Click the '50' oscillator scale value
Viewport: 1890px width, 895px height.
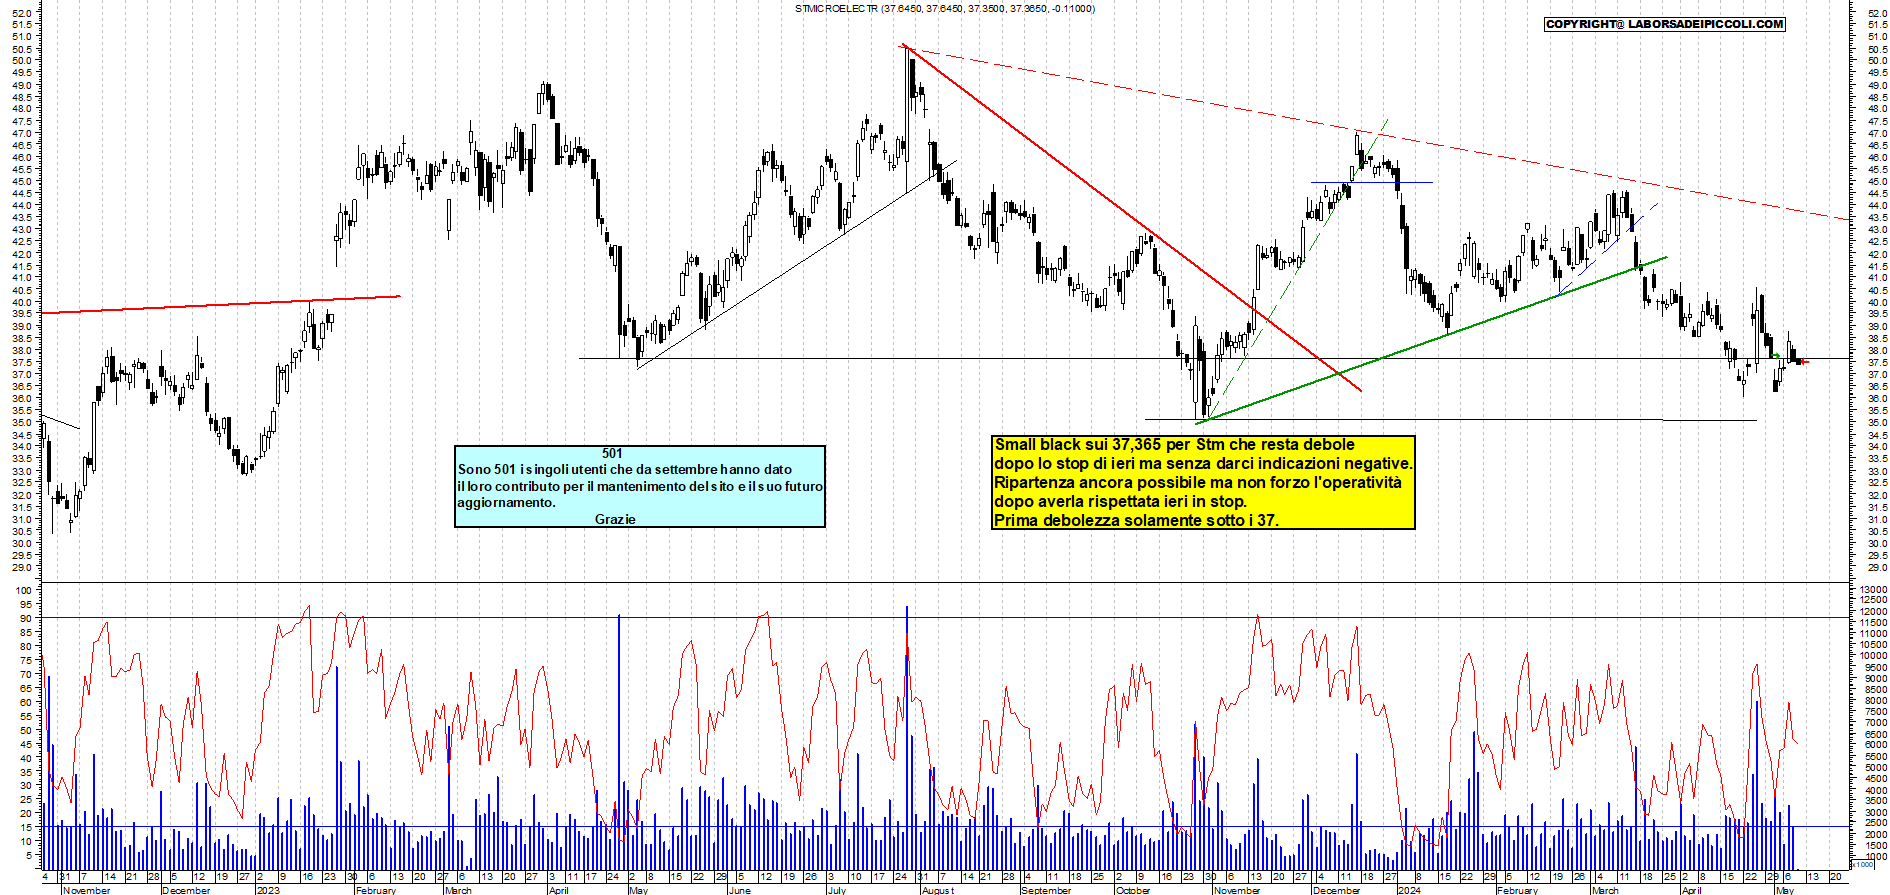click(x=27, y=730)
